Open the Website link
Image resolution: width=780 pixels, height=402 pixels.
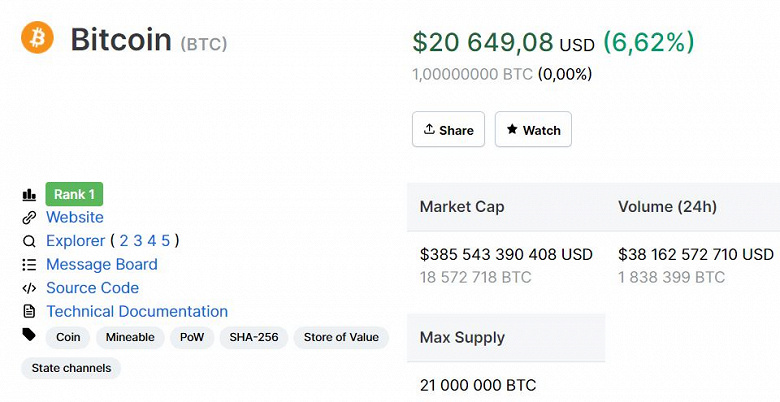pos(75,217)
